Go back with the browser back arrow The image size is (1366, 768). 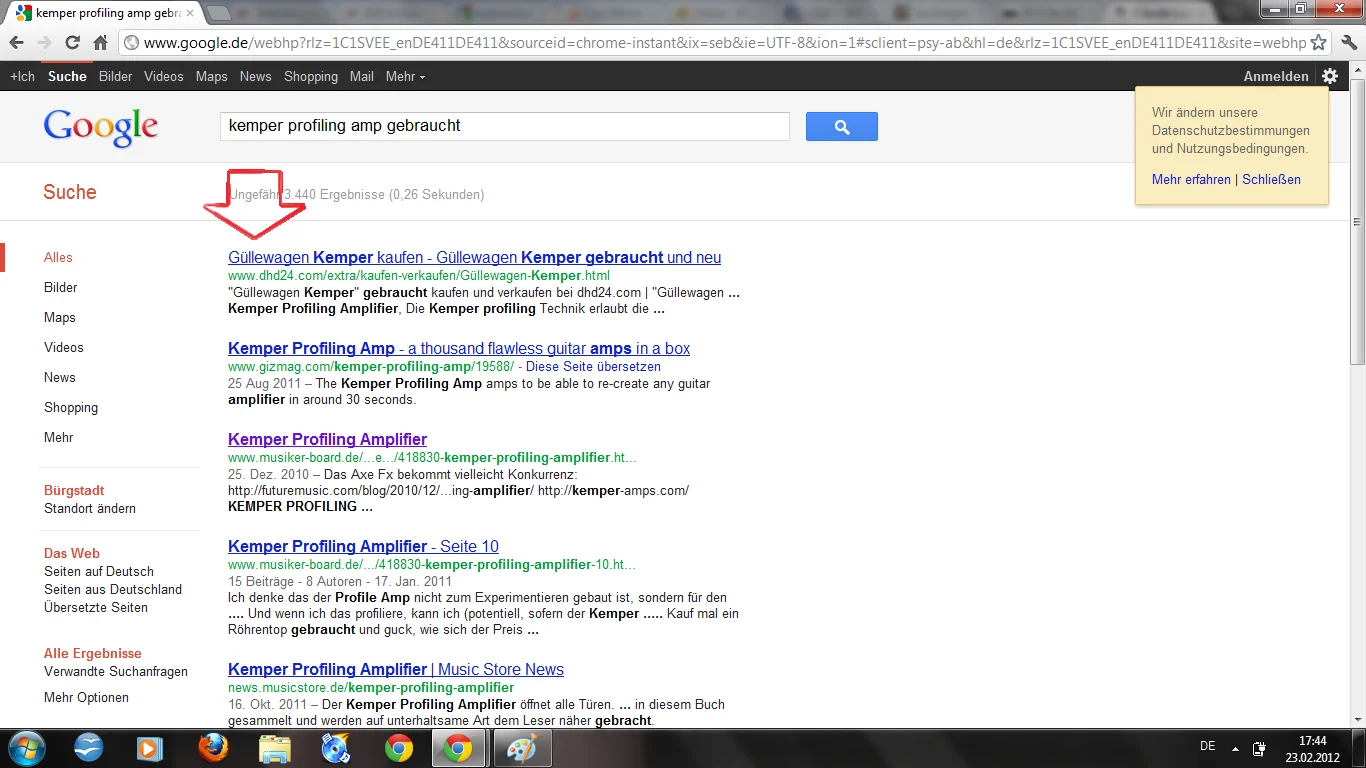pos(17,43)
